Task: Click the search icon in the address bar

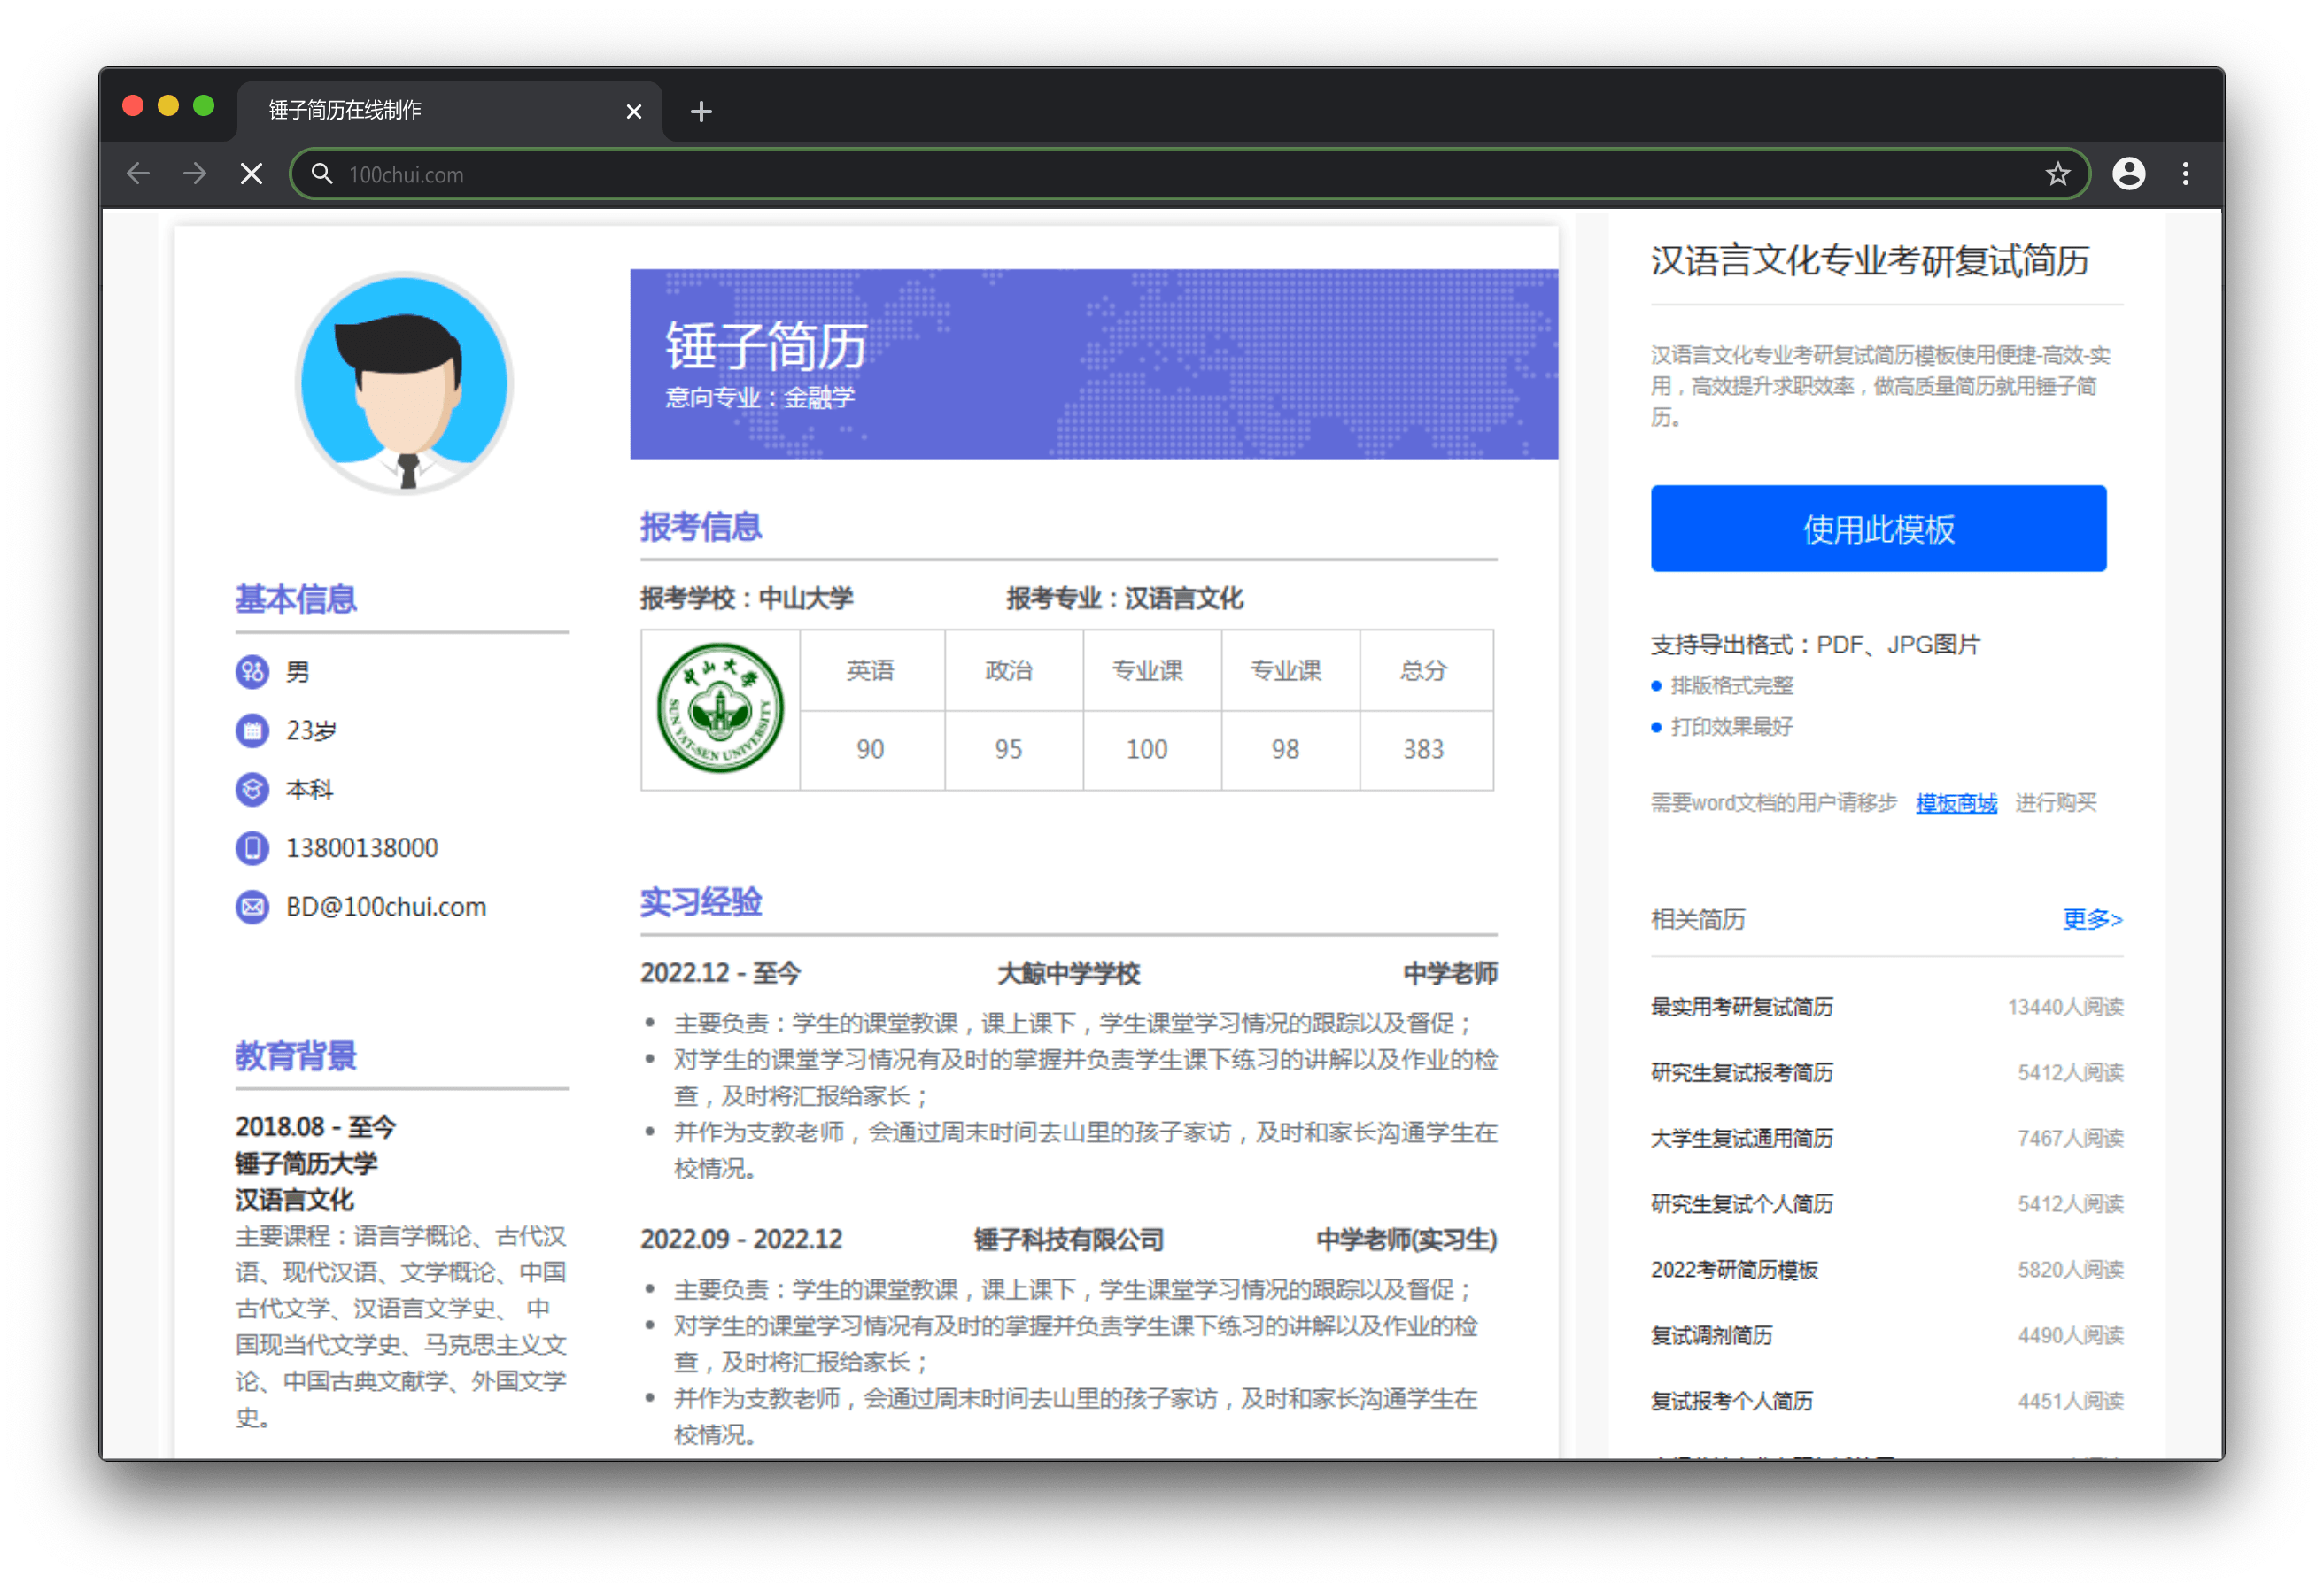Action: [x=321, y=174]
